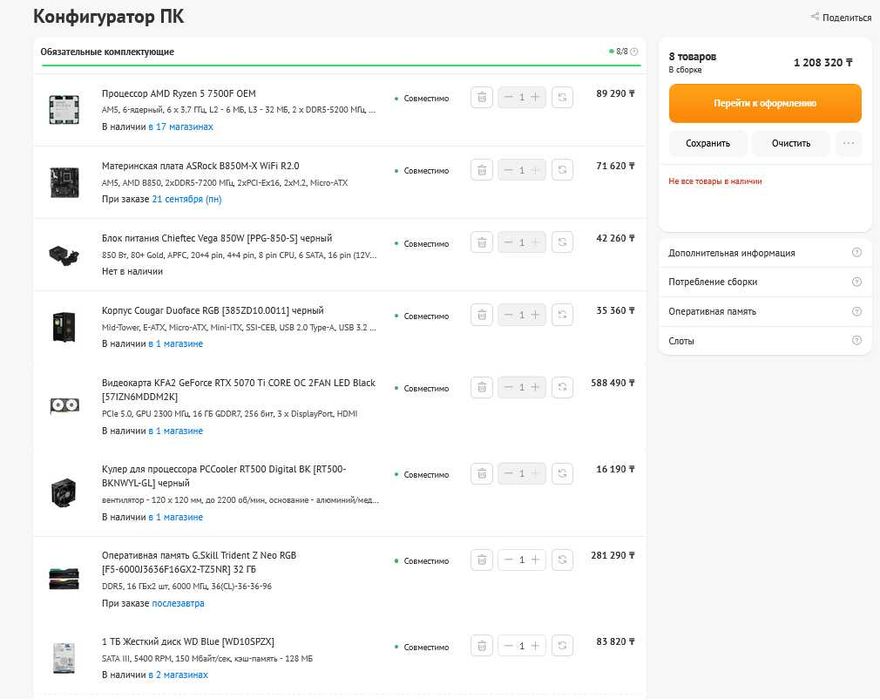880x700 pixels.
Task: Click 'Обязательные комплектующие' section header
Action: tap(107, 52)
